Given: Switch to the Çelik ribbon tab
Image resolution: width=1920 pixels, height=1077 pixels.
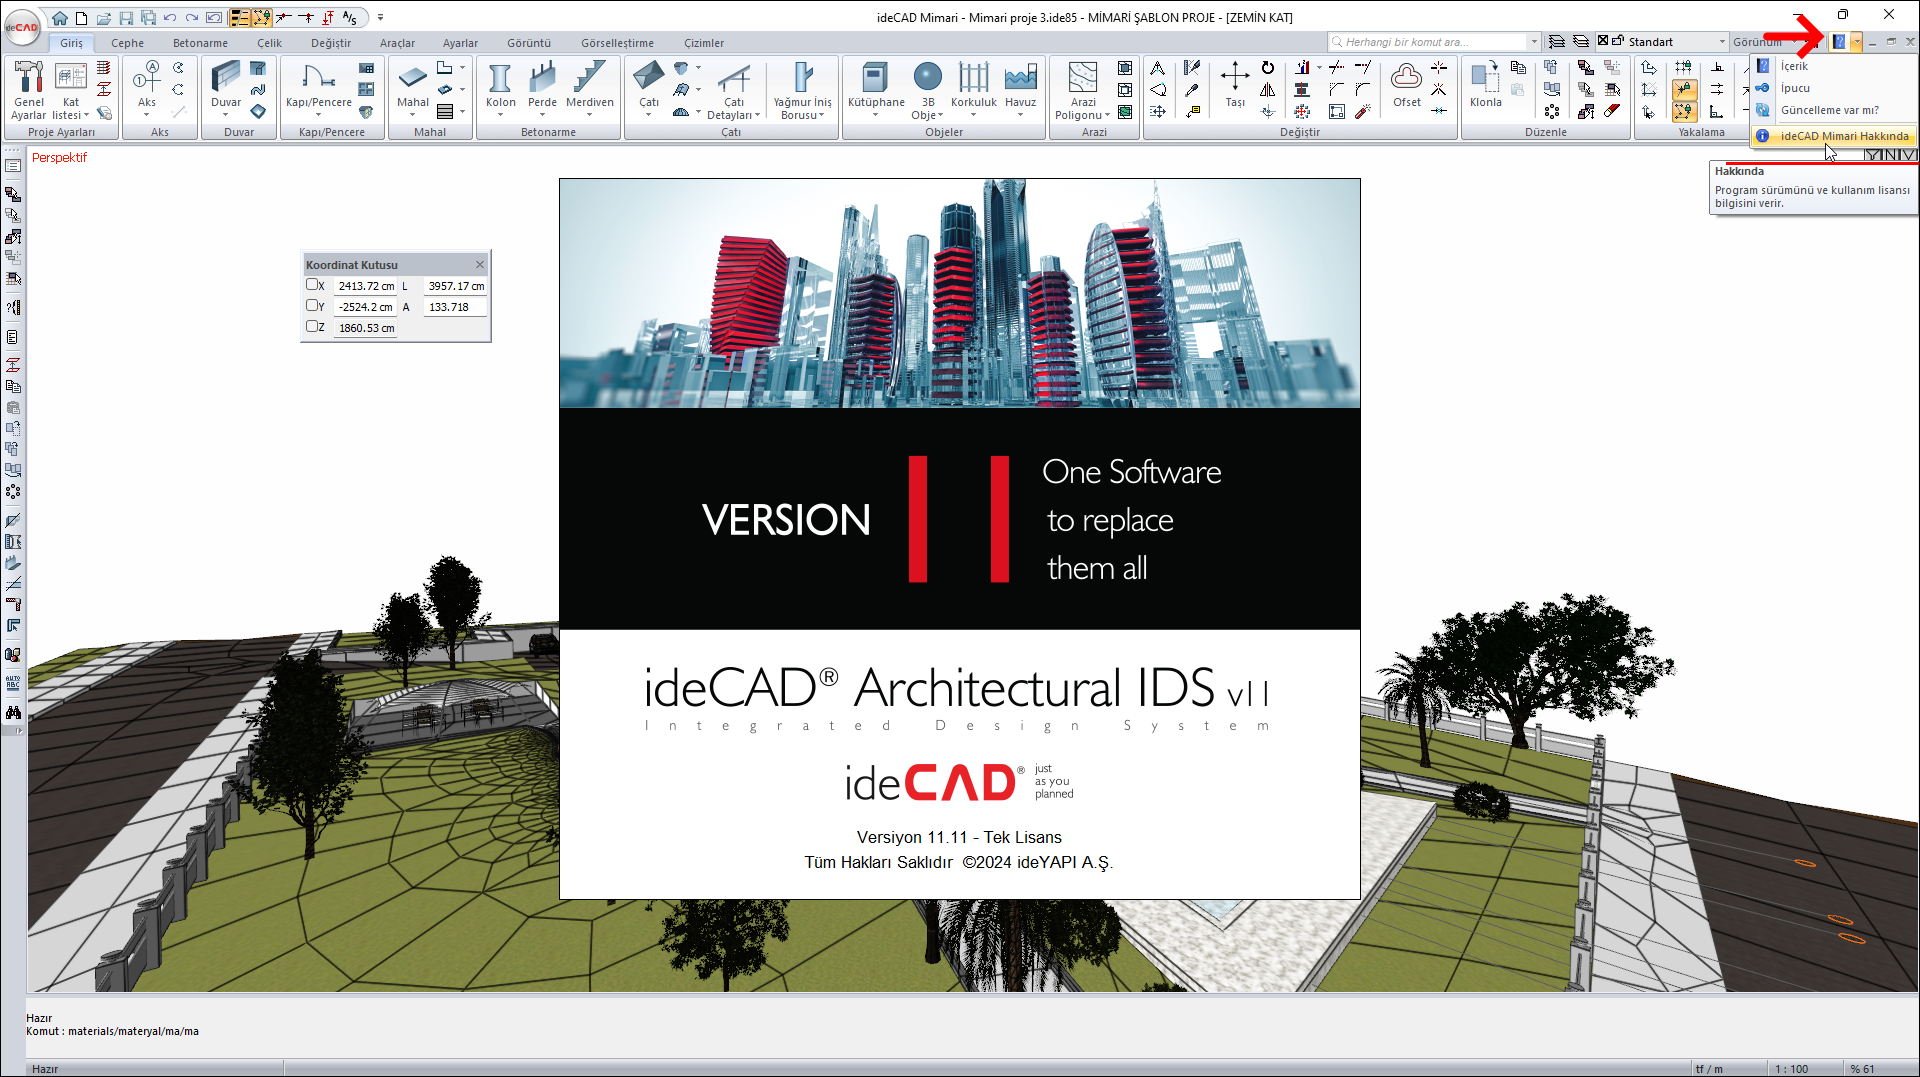Looking at the screenshot, I should coord(269,43).
